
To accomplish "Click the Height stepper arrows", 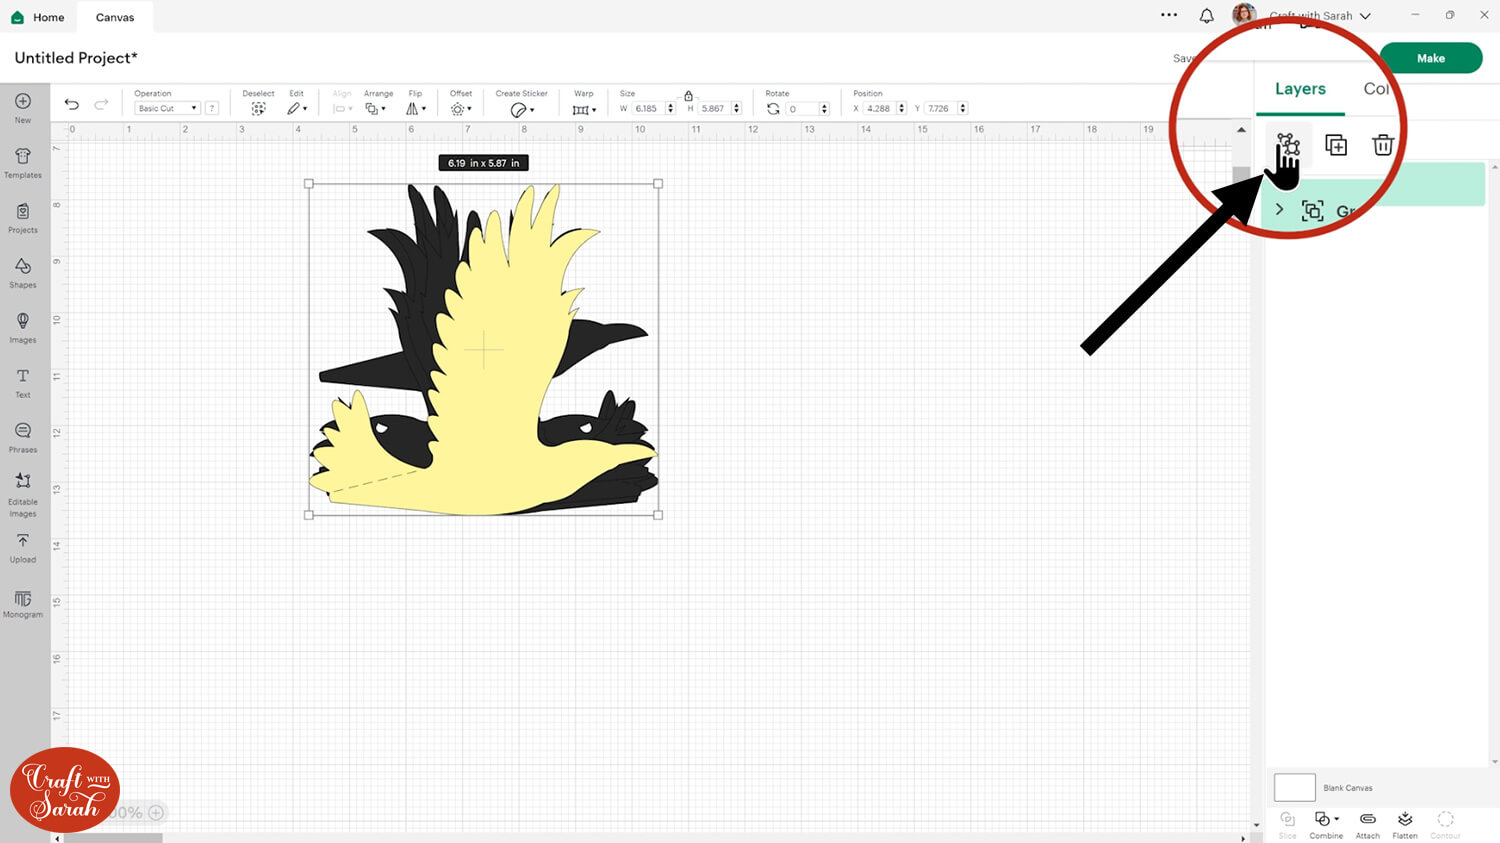I will point(737,108).
